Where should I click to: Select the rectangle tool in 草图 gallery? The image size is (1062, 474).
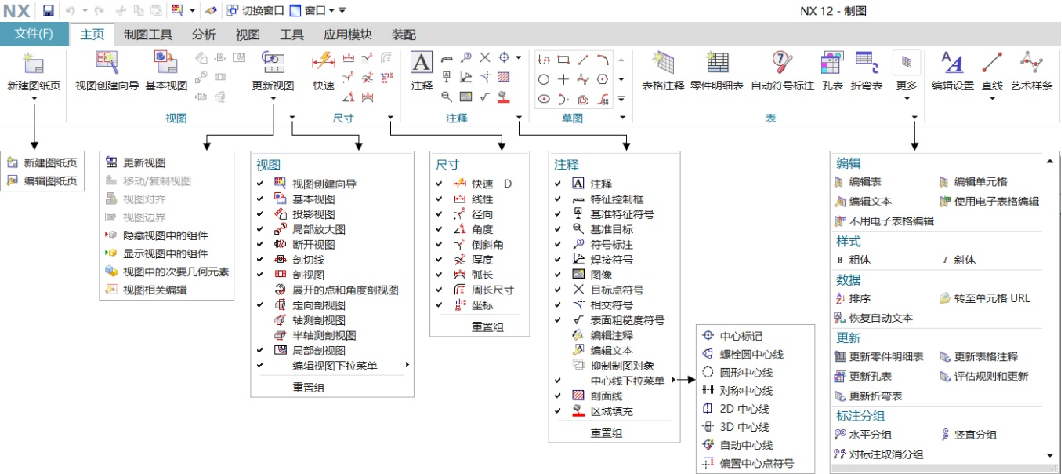click(563, 60)
